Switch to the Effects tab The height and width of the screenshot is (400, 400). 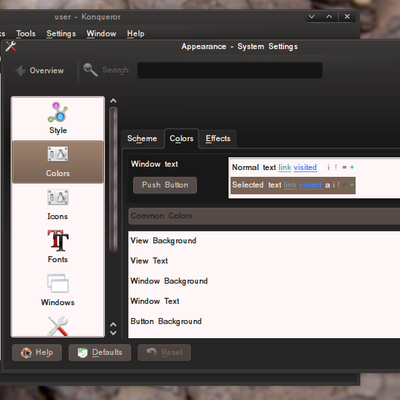coord(218,138)
